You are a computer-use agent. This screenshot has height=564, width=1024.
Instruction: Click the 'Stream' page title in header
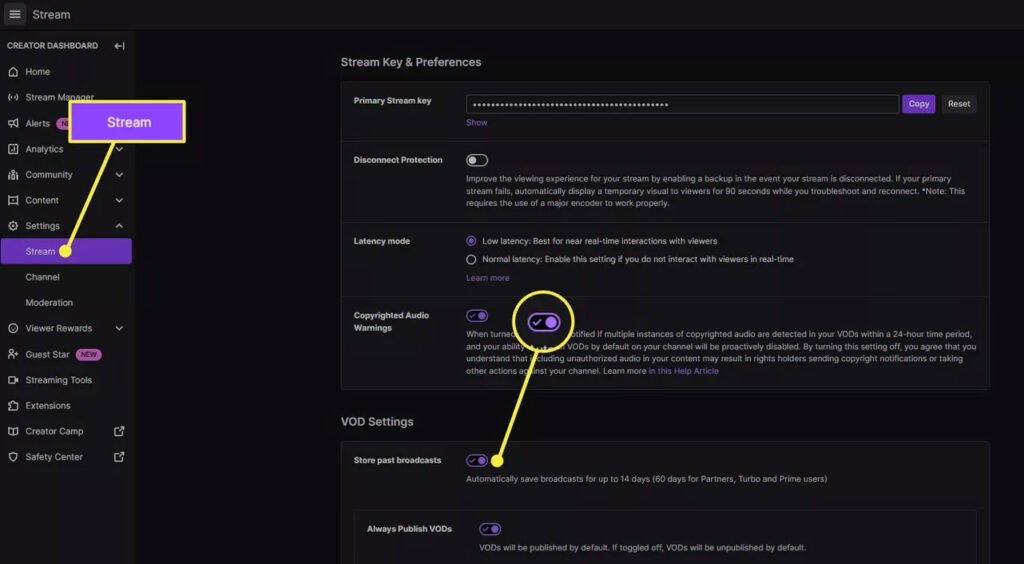pos(51,14)
